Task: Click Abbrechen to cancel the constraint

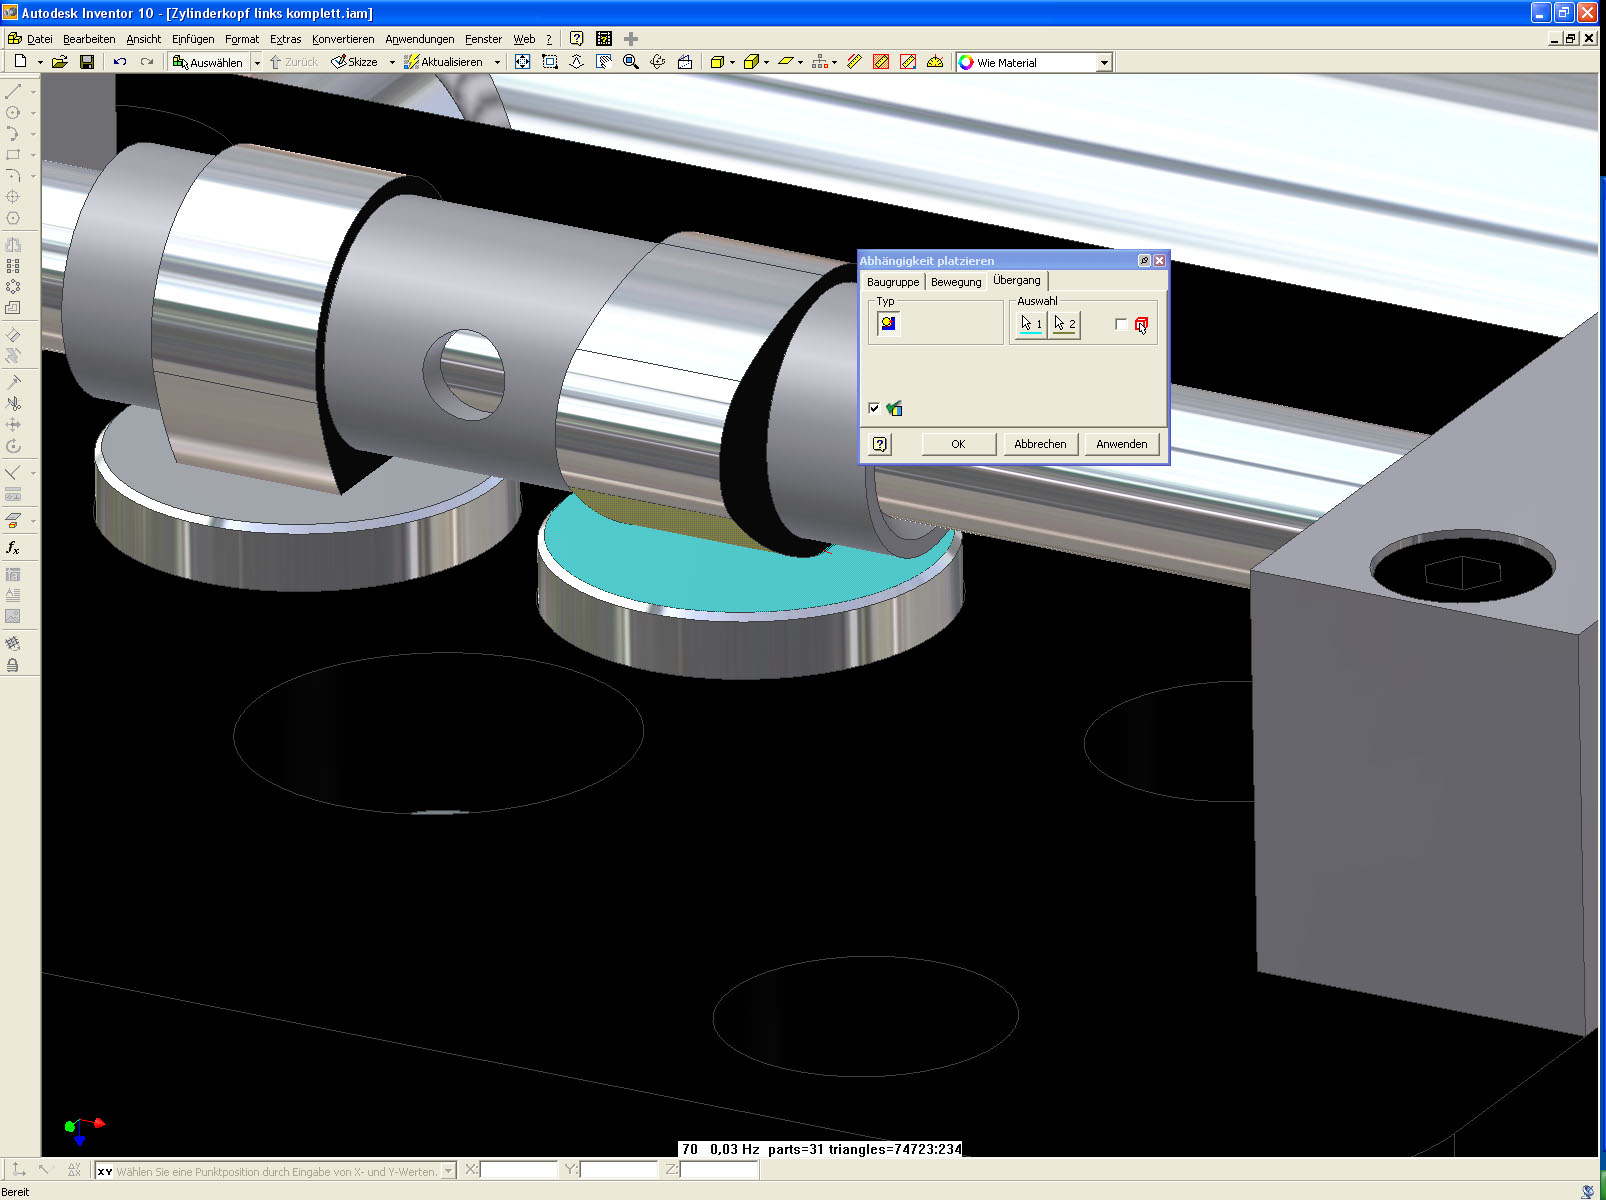Action: (1040, 444)
